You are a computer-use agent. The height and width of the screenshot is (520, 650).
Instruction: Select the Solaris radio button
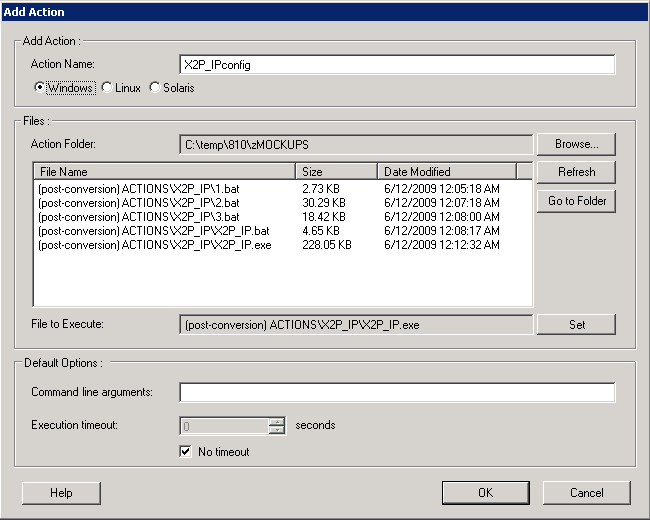pos(154,88)
